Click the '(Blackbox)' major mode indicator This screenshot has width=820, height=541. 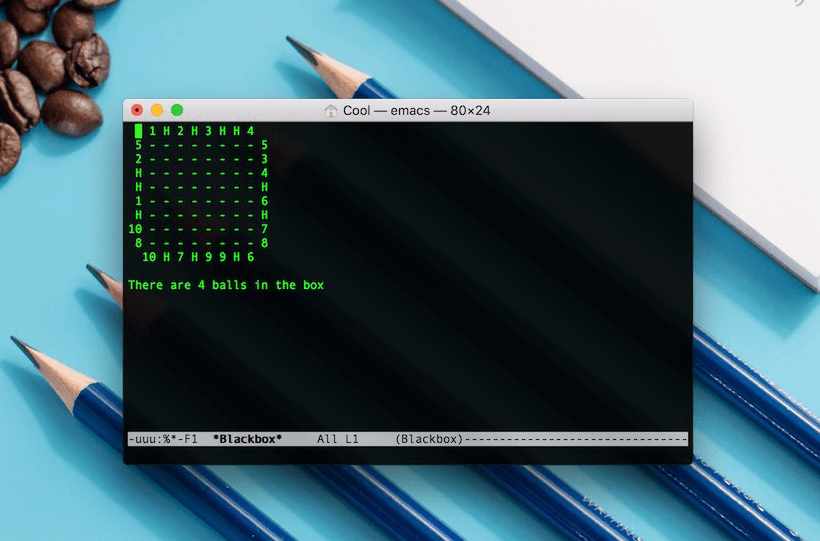(429, 439)
